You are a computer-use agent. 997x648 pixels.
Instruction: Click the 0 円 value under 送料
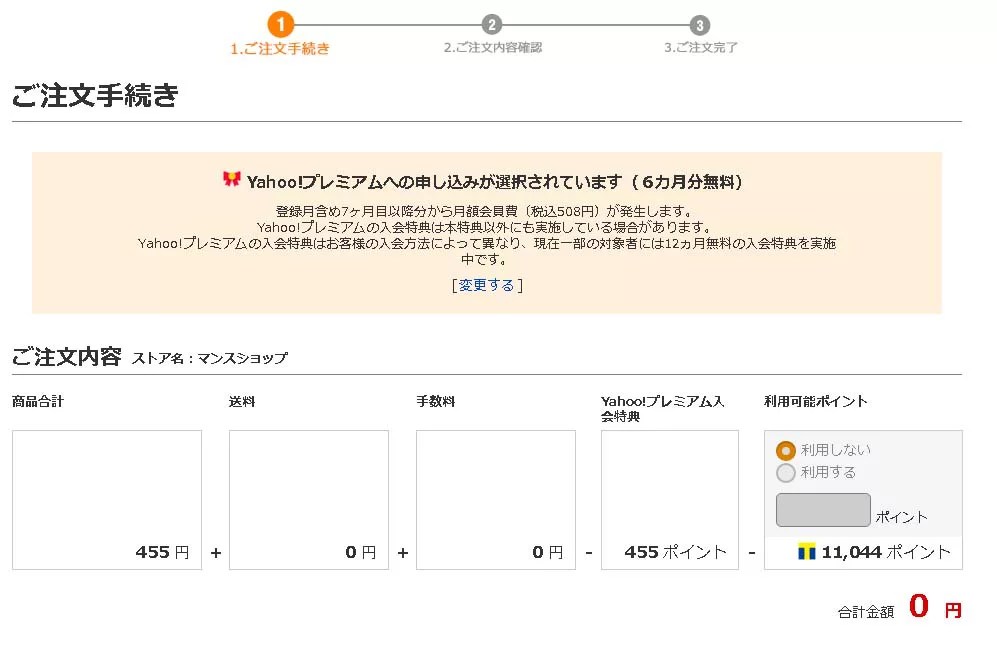click(x=361, y=552)
